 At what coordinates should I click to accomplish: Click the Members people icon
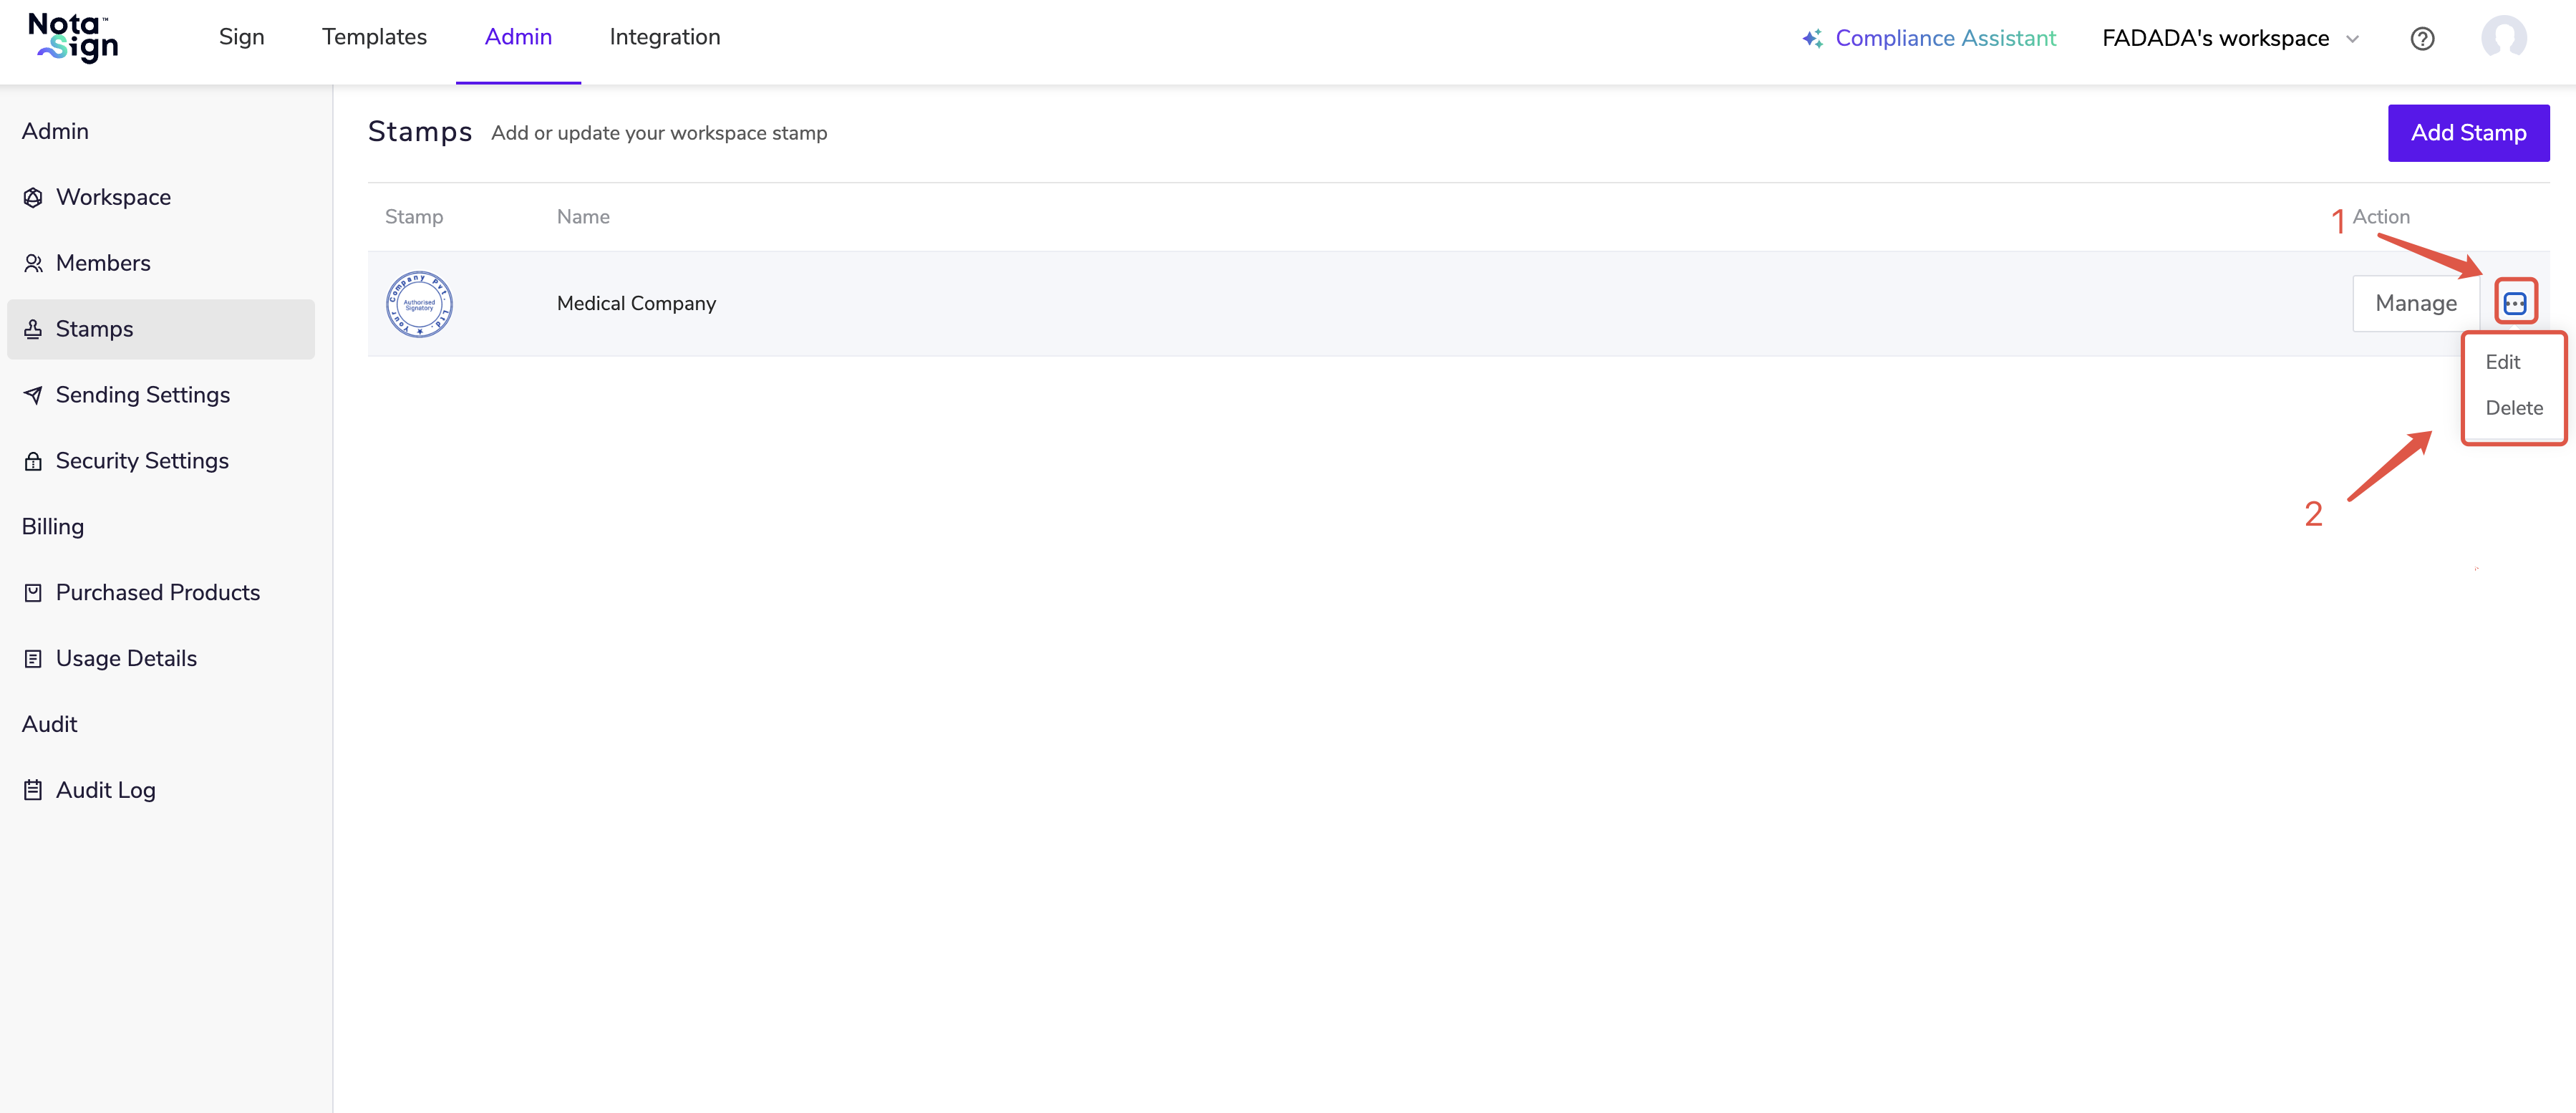(33, 263)
